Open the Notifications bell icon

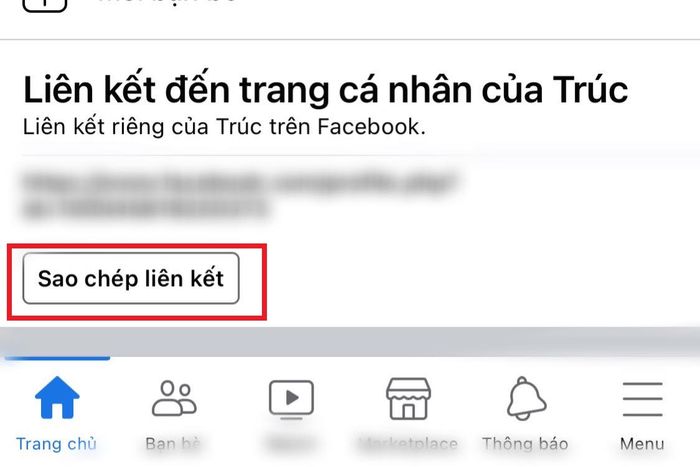526,399
